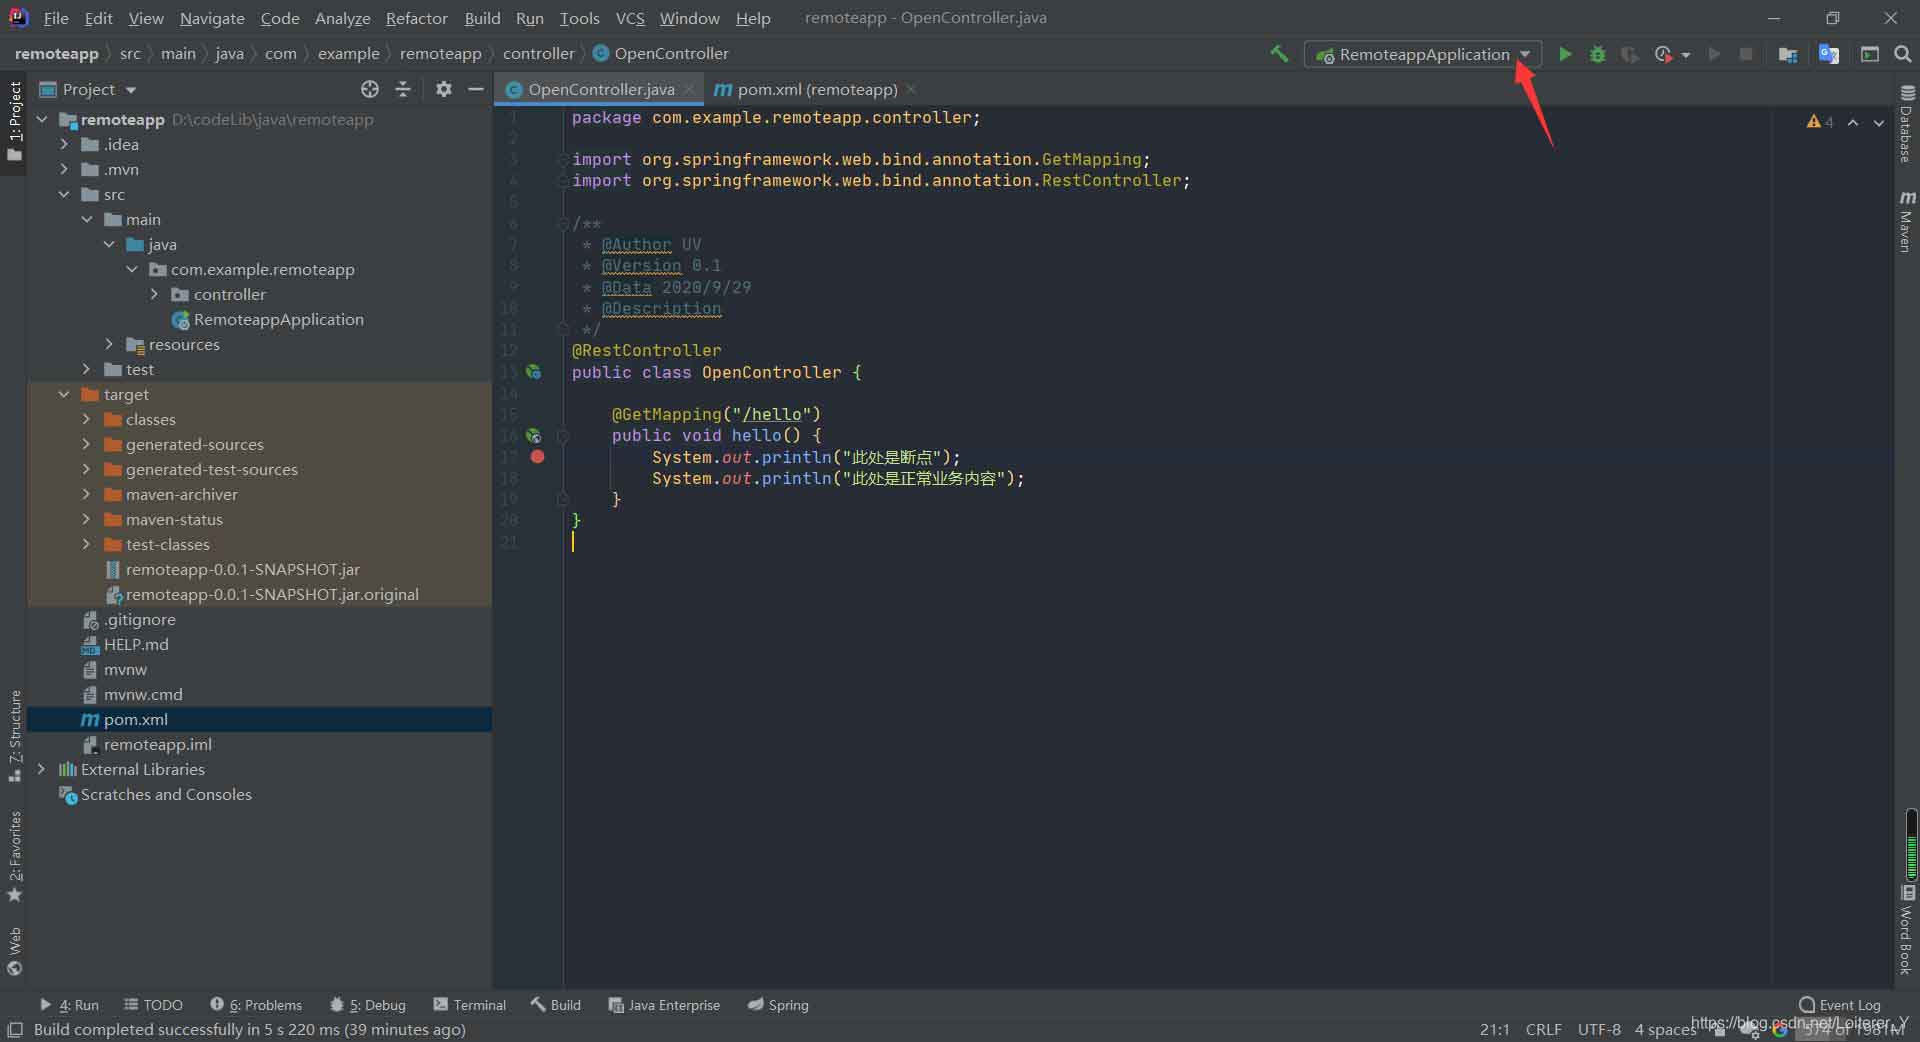
Task: Open the Word Book side panel
Action: [x=1907, y=929]
